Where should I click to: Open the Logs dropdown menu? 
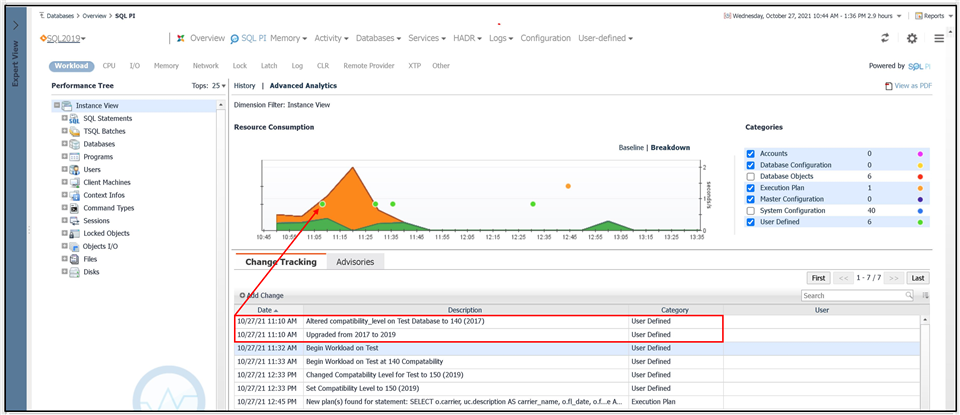coord(501,38)
